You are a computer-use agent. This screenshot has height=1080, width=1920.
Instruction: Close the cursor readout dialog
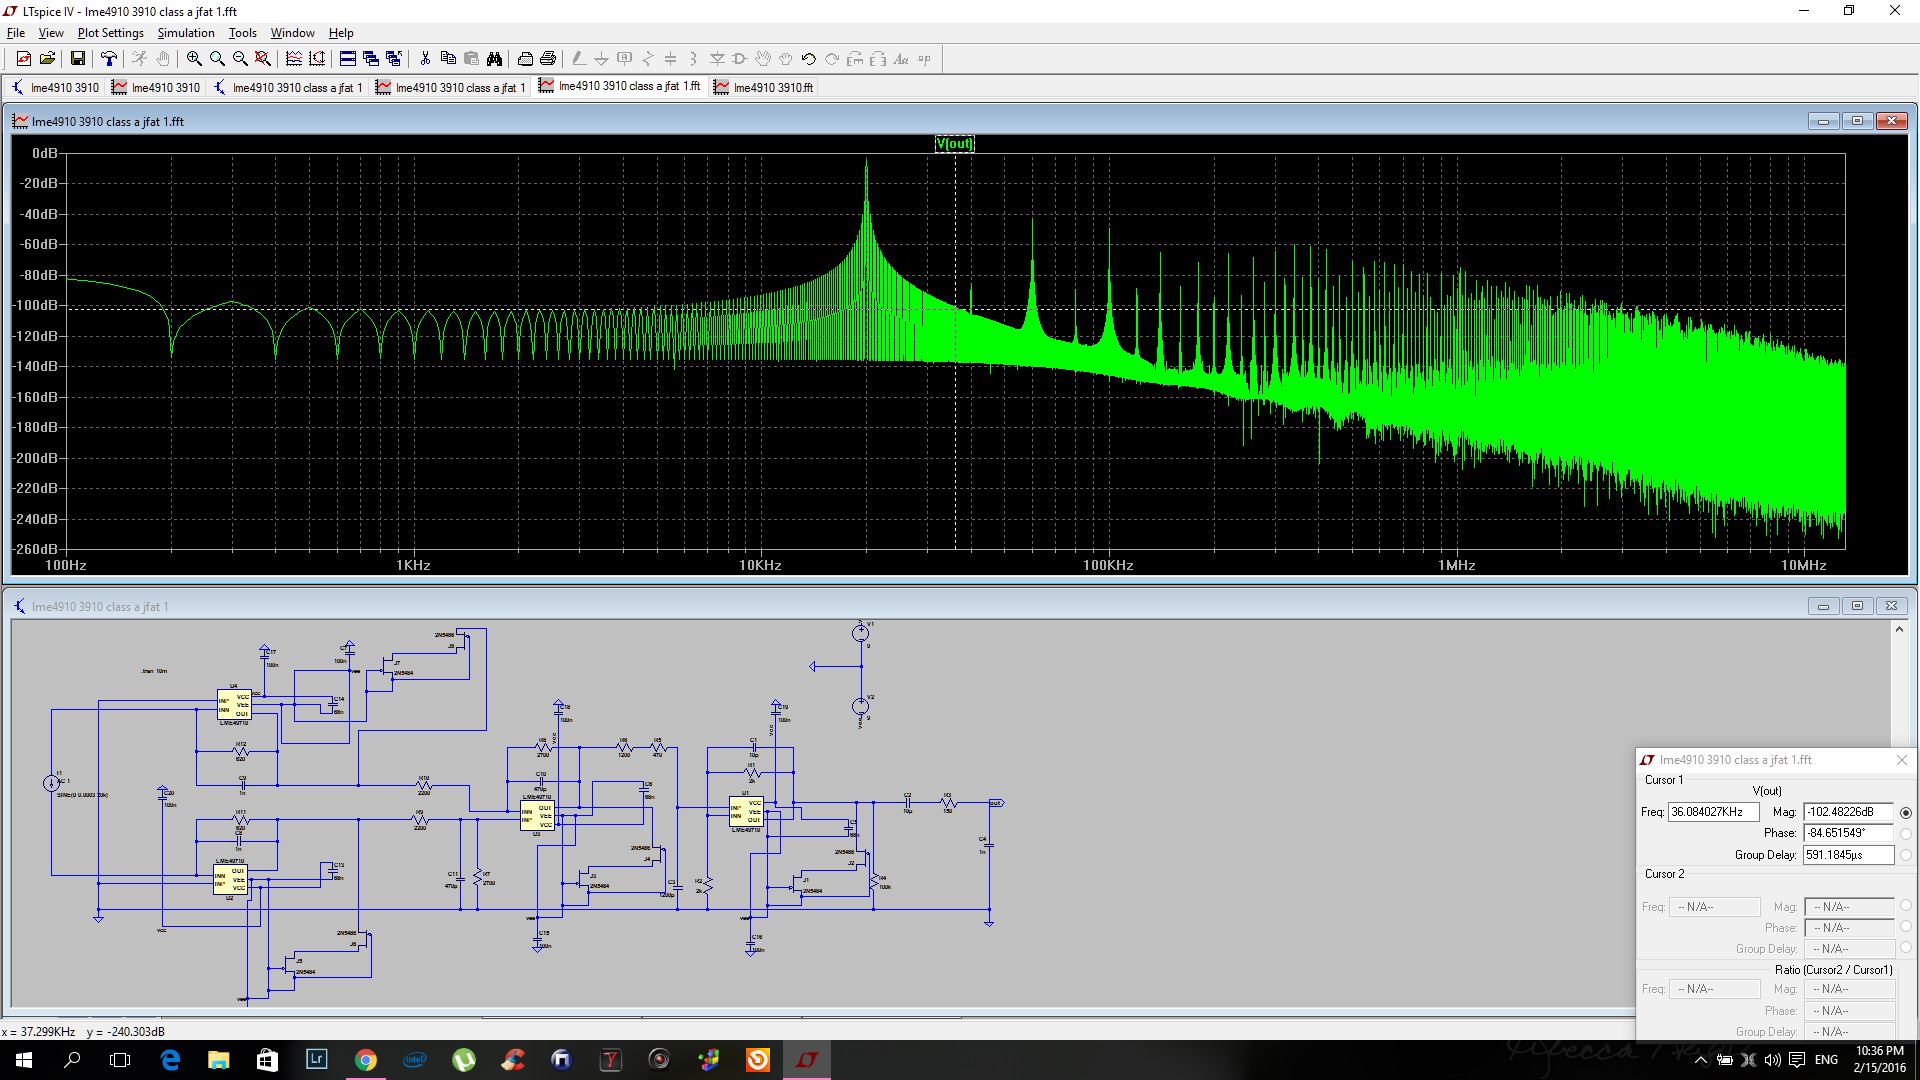click(x=1902, y=760)
